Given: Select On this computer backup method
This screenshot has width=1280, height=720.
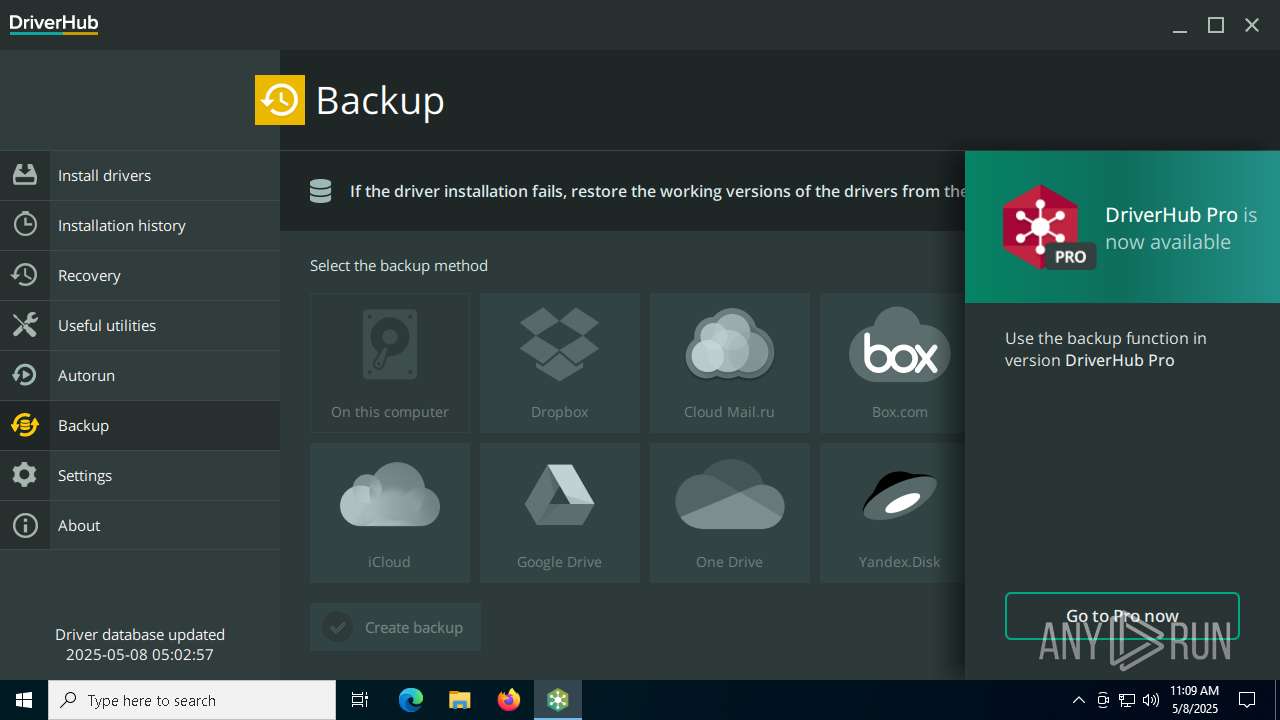Looking at the screenshot, I should pos(390,363).
